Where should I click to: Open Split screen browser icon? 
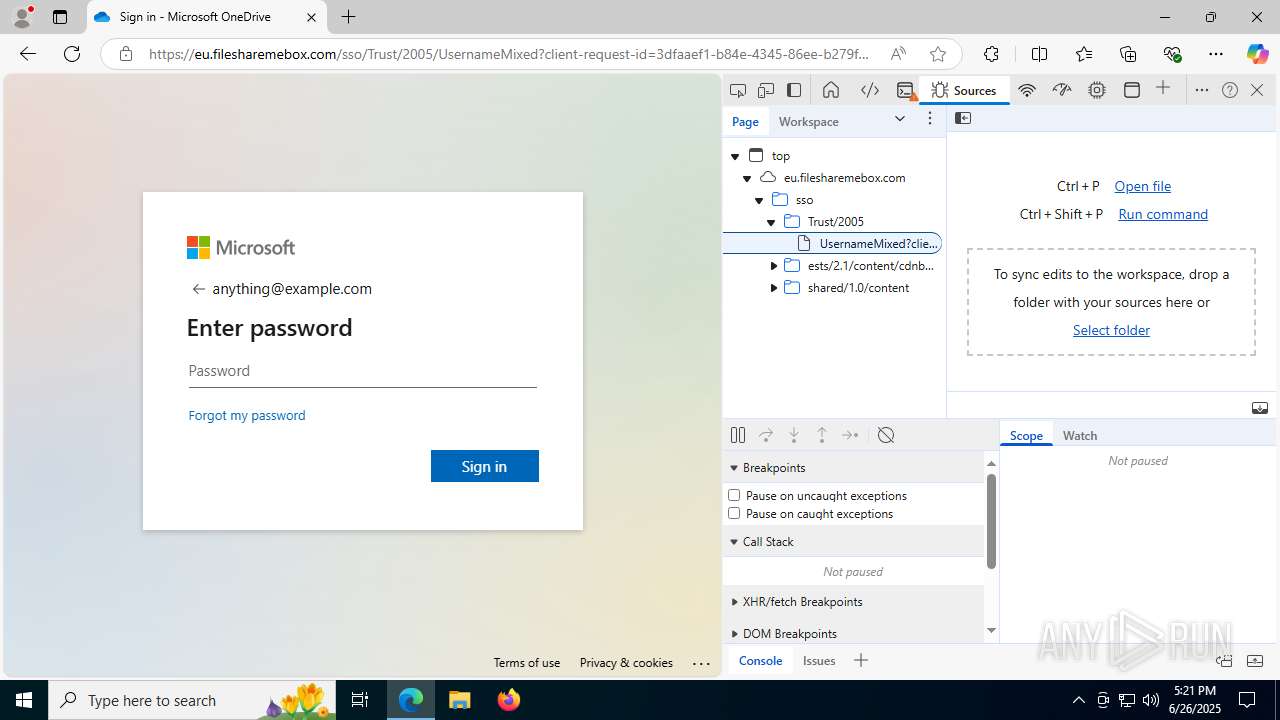click(1039, 54)
